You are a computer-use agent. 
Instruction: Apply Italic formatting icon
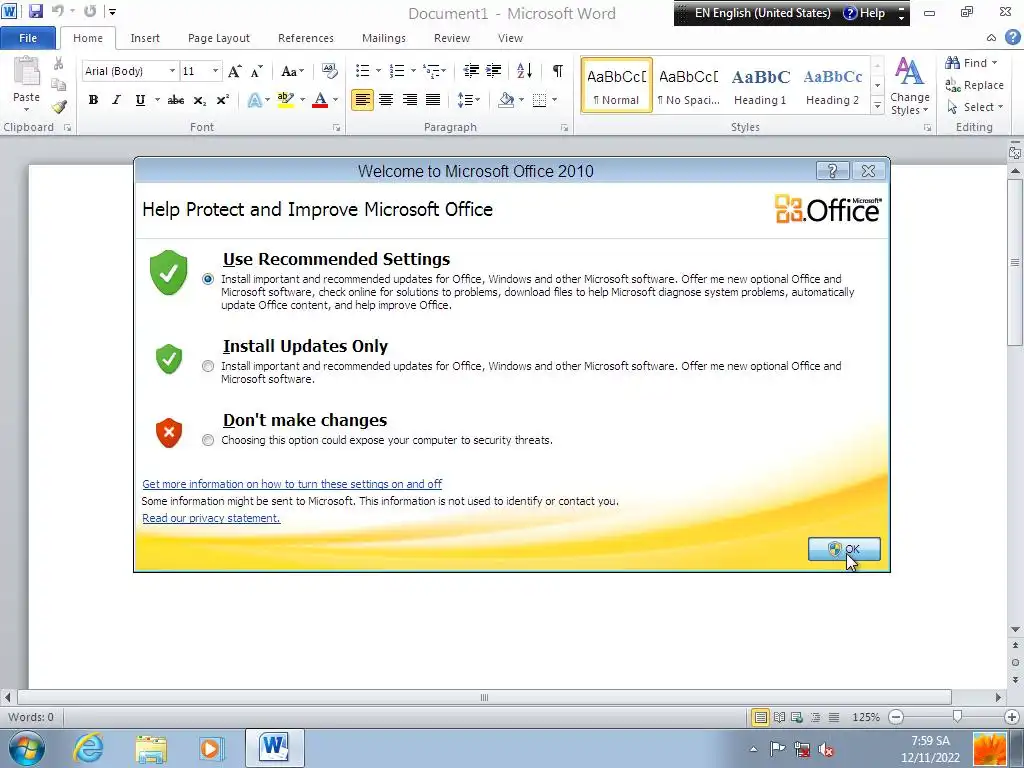click(116, 100)
